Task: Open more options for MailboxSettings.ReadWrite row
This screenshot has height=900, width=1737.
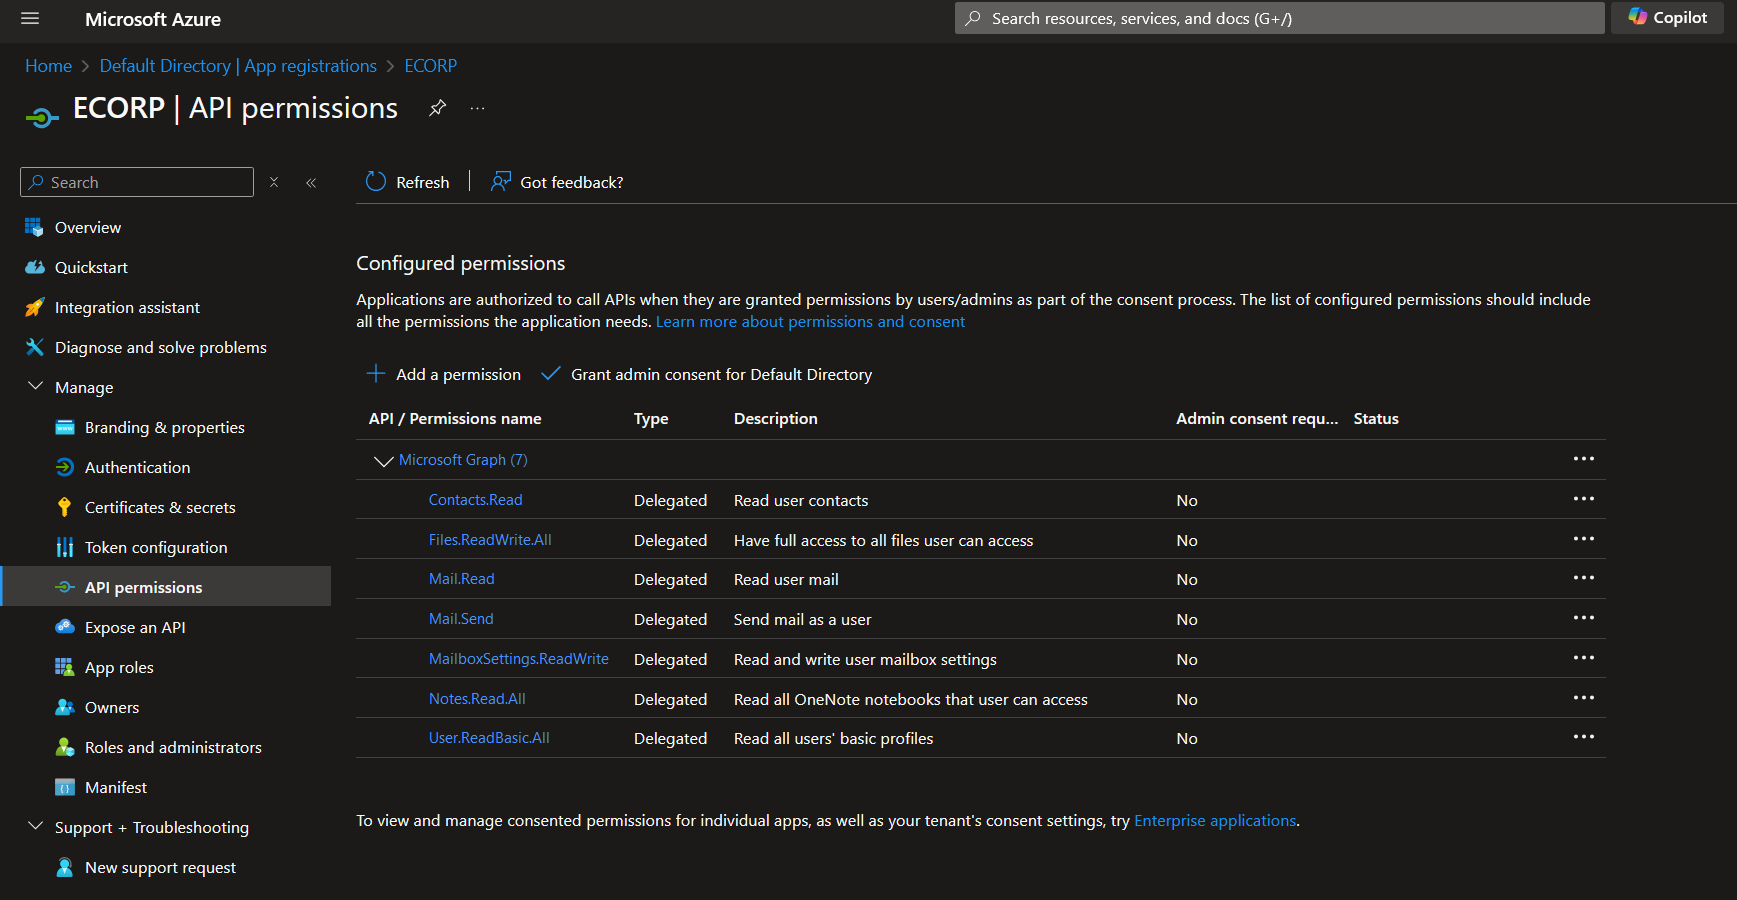Action: pos(1584,658)
